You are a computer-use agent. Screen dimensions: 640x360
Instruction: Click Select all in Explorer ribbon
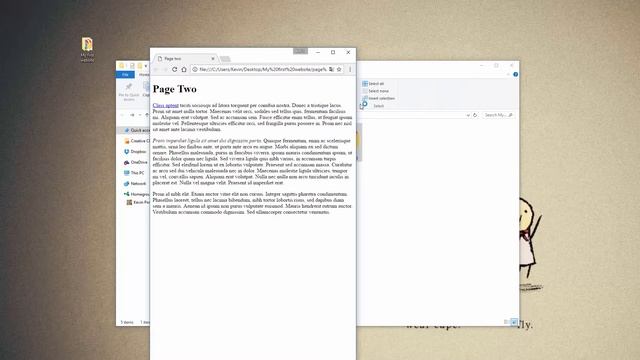[373, 84]
